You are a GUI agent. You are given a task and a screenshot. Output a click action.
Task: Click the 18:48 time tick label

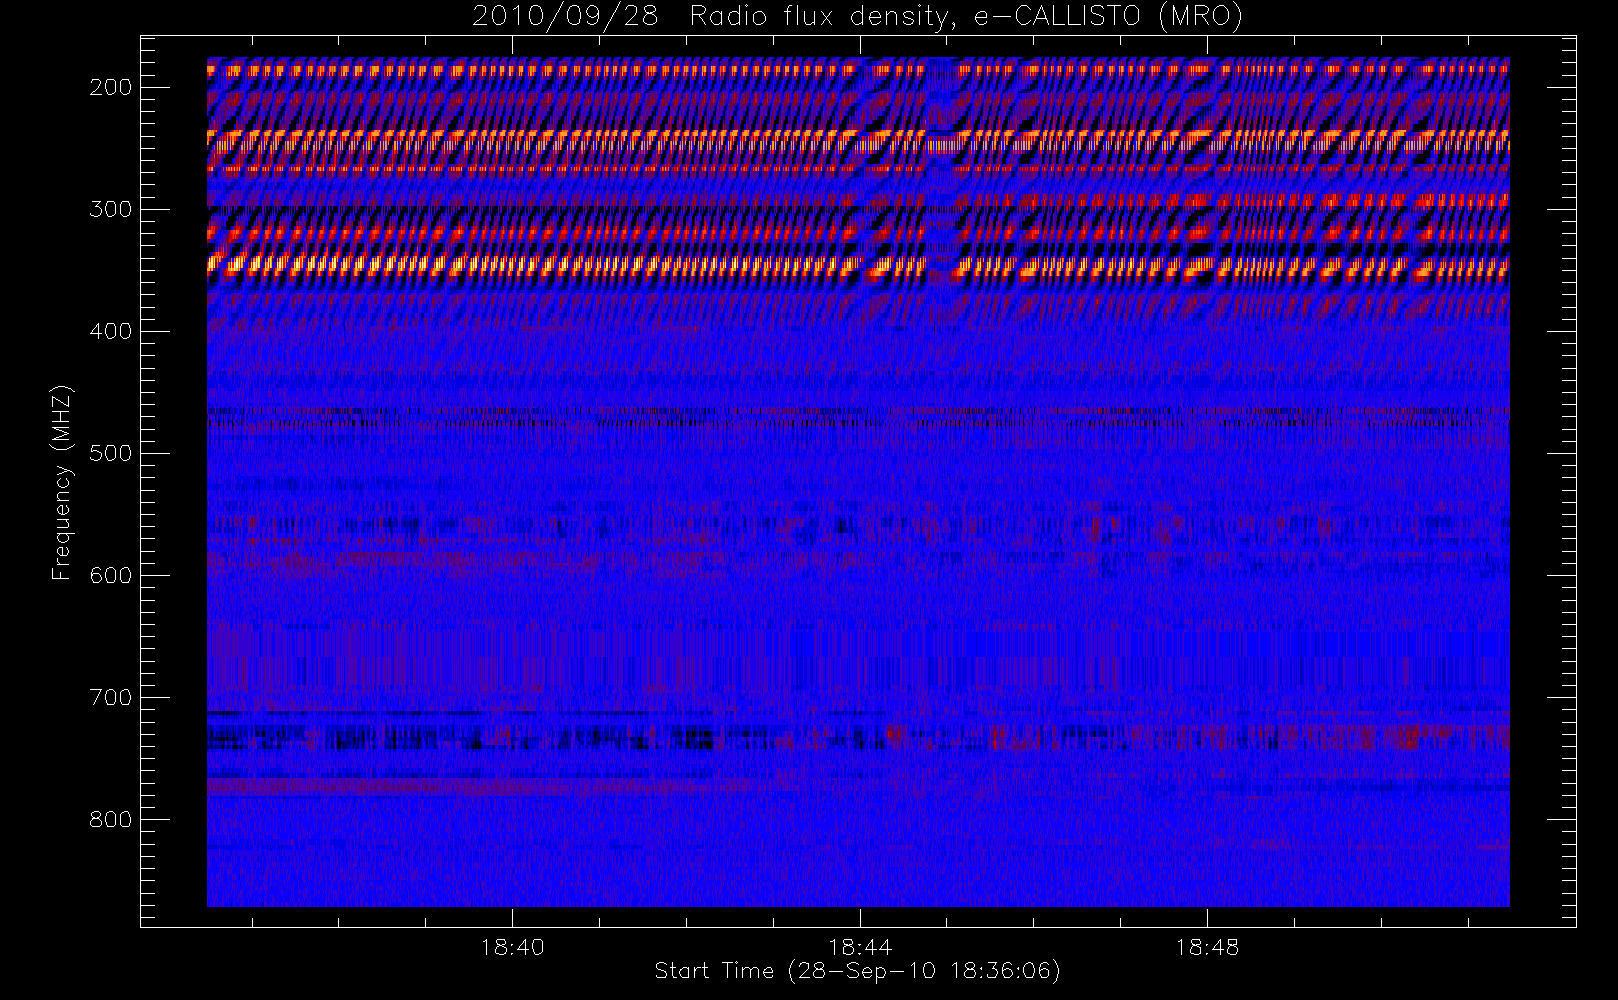[x=1207, y=946]
